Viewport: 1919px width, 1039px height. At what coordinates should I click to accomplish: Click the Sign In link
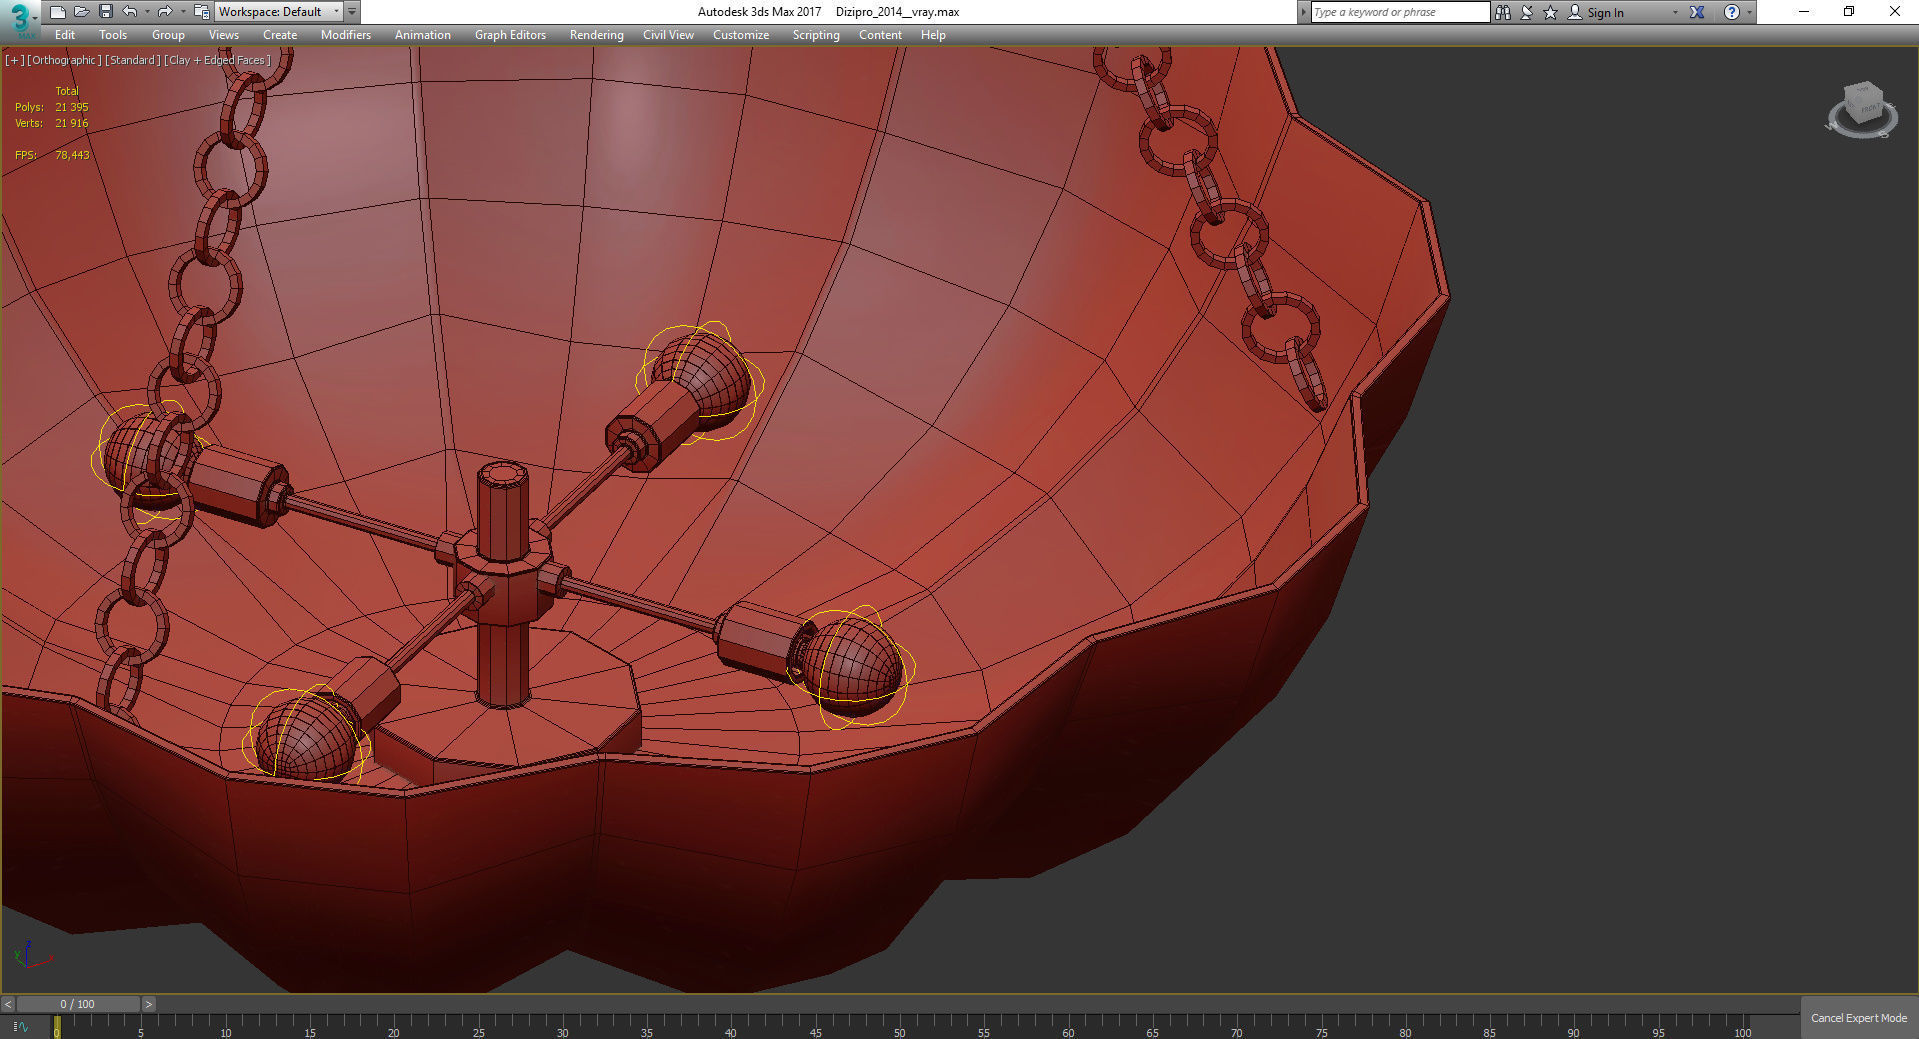[1605, 13]
